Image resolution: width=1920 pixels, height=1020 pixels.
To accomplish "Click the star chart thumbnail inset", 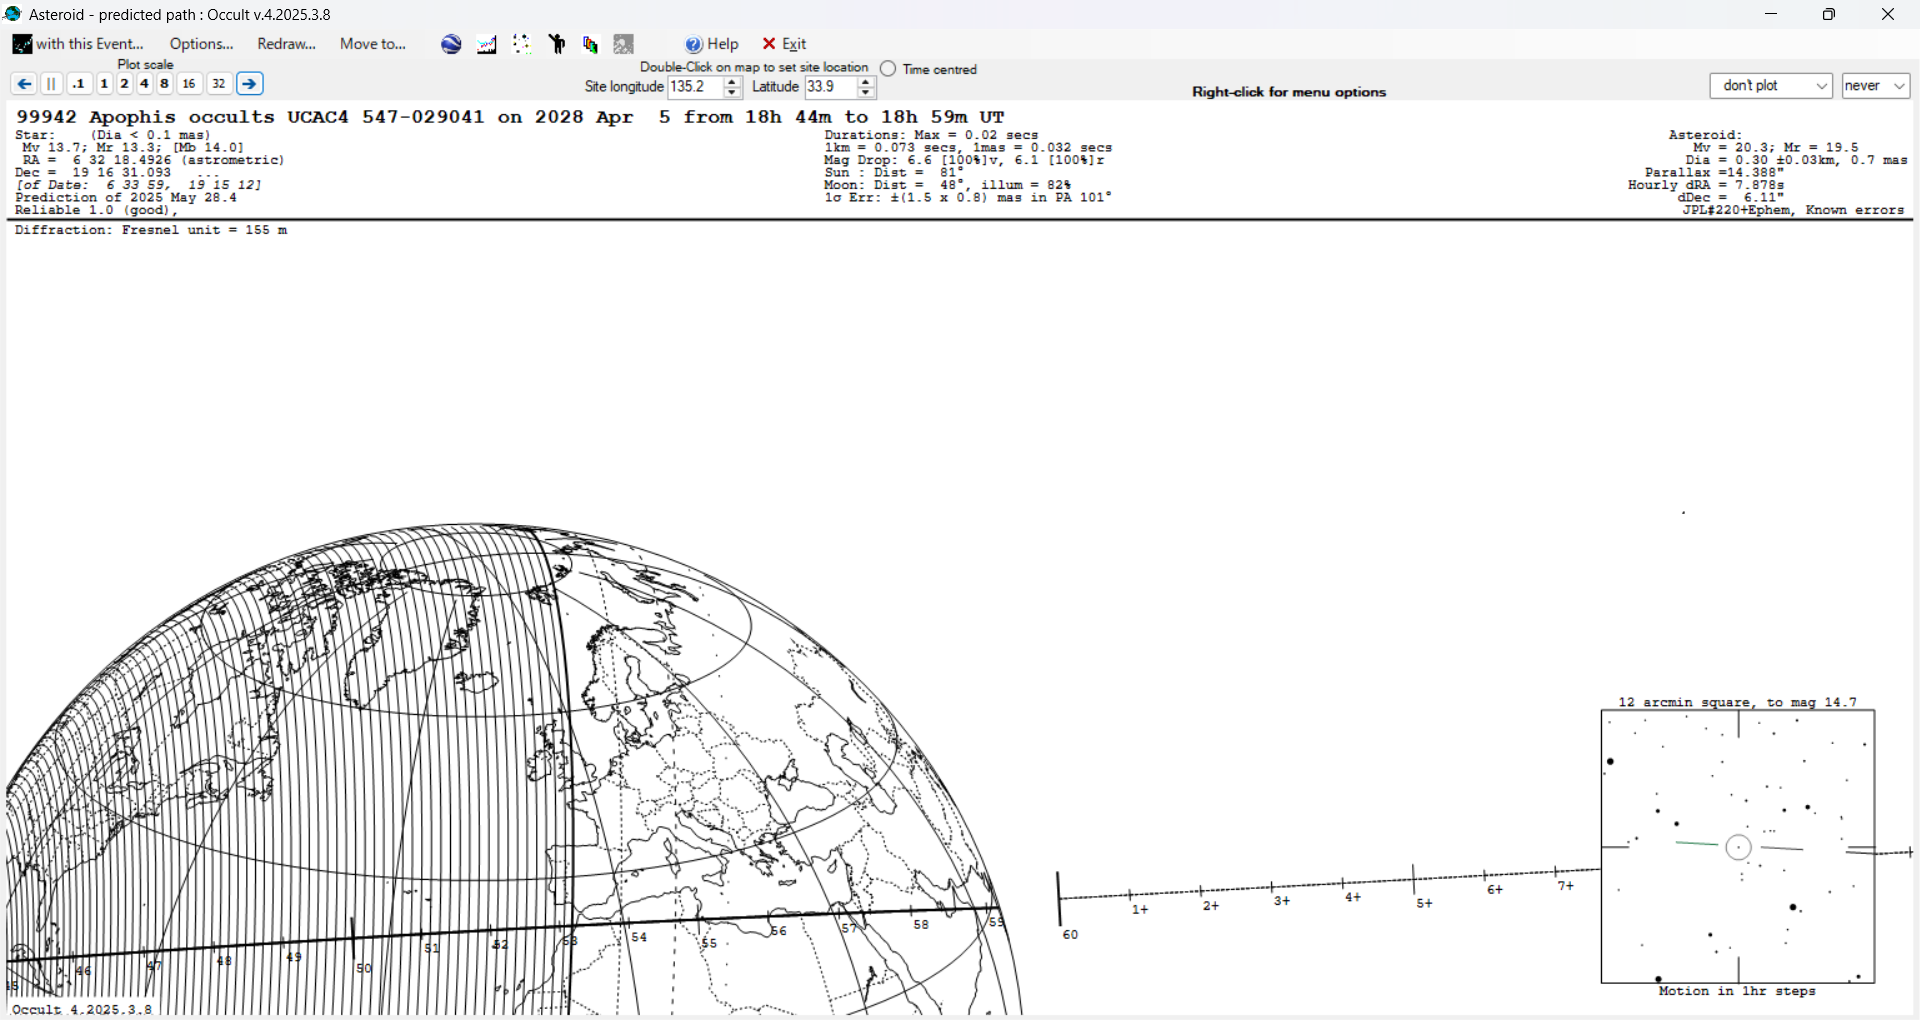I will pos(1738,847).
